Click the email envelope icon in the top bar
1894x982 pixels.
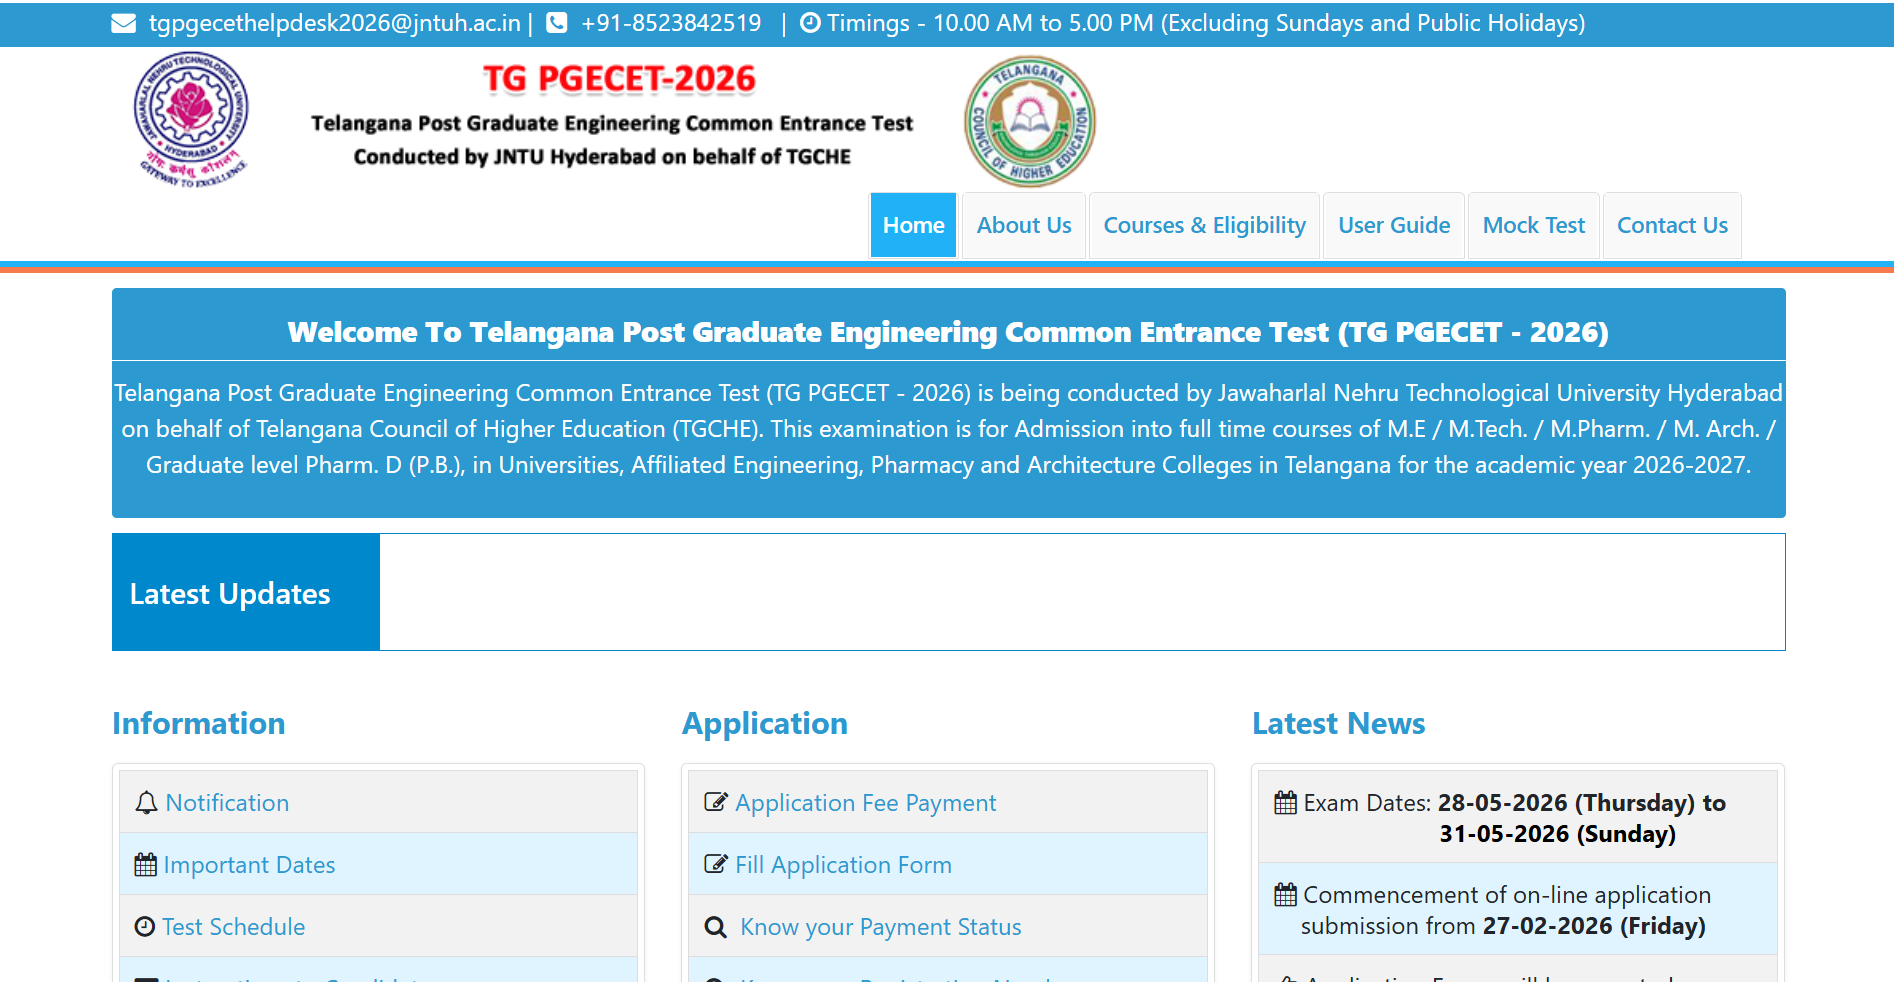pos(123,22)
